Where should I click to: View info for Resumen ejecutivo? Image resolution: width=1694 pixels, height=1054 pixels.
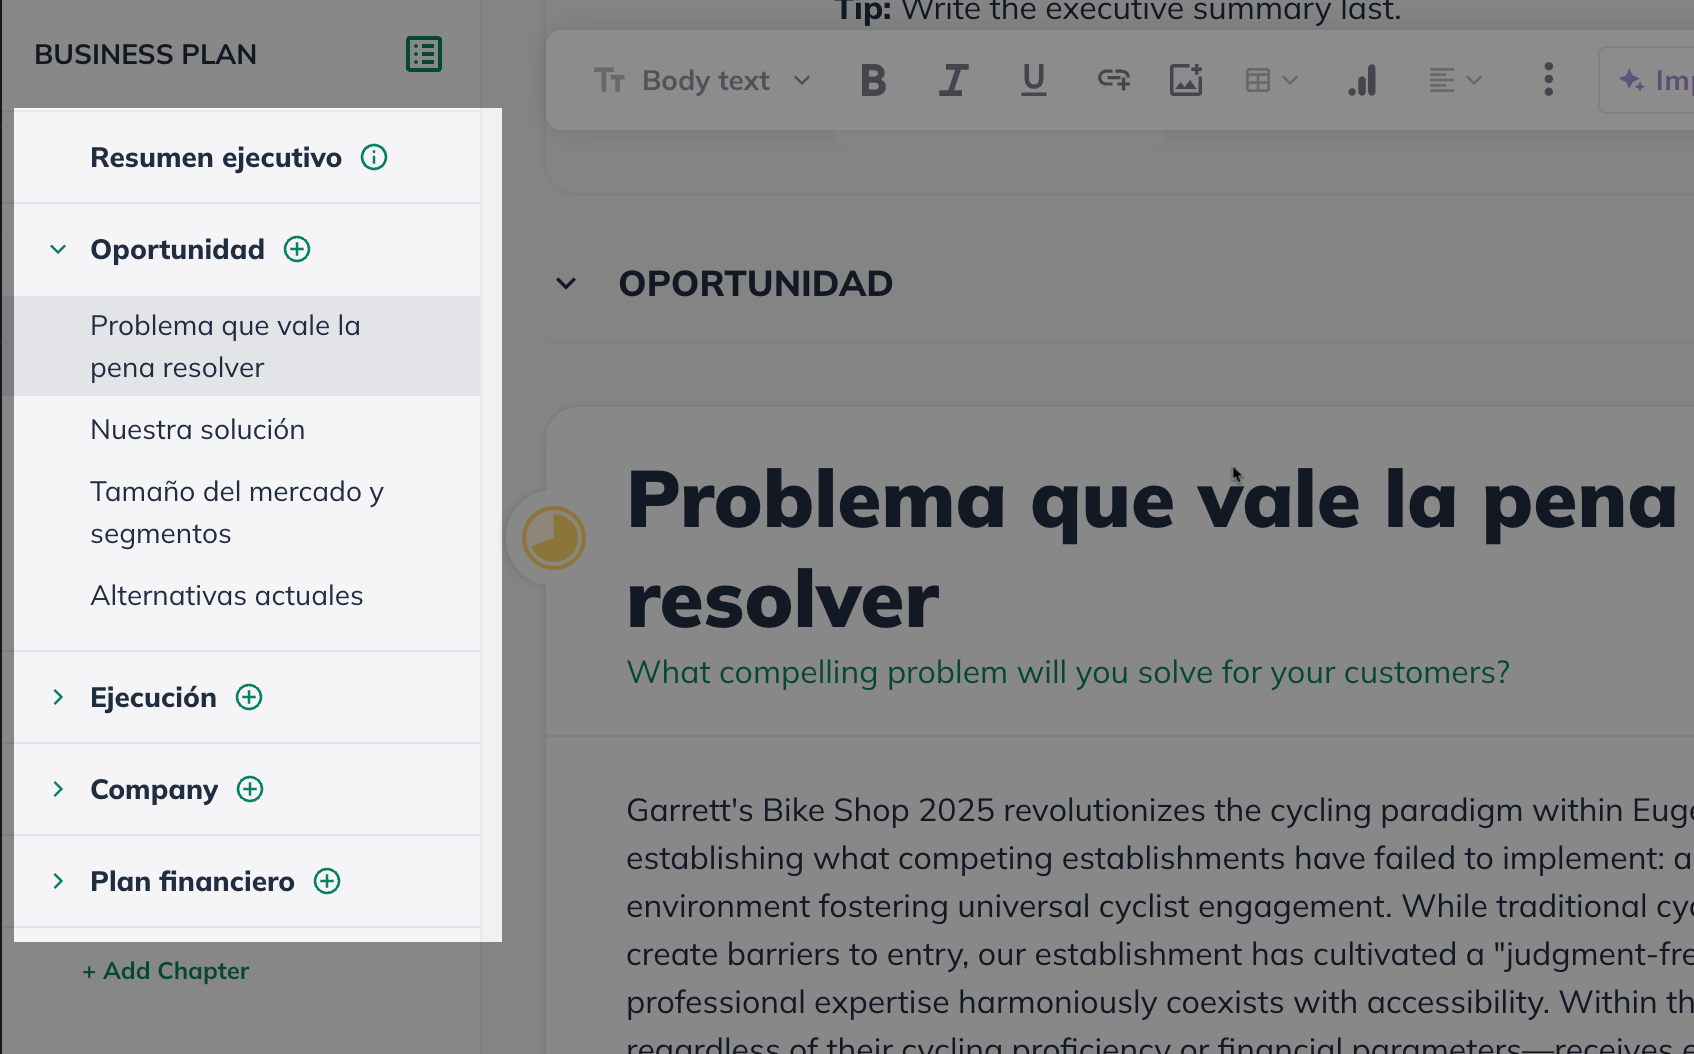374,157
